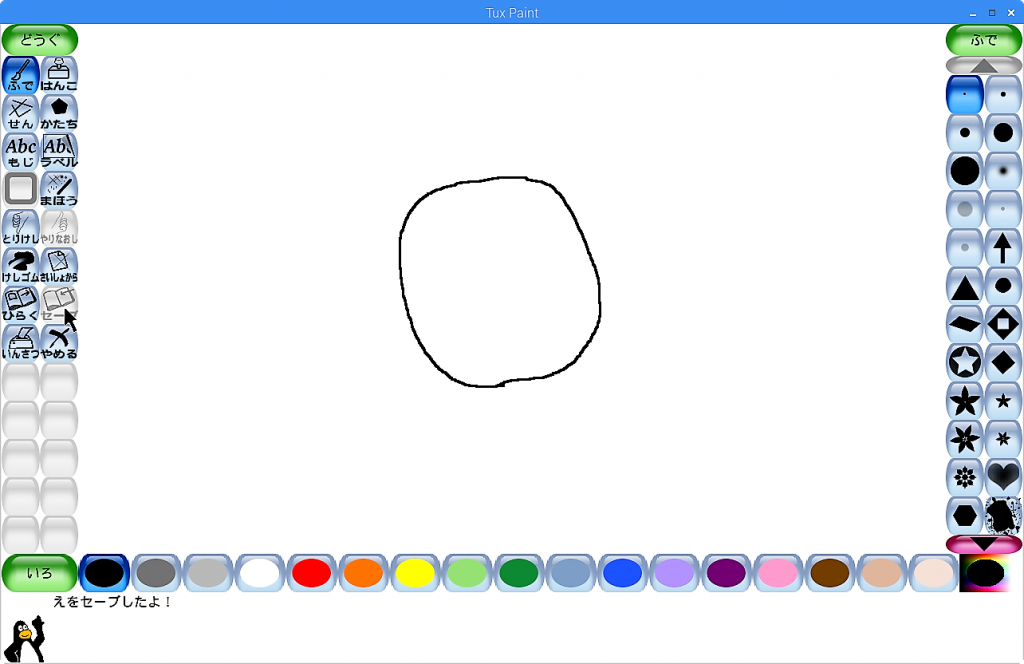Screen dimensions: 1024x664
Task: Select the はんこ stamp tool
Action: coord(59,75)
